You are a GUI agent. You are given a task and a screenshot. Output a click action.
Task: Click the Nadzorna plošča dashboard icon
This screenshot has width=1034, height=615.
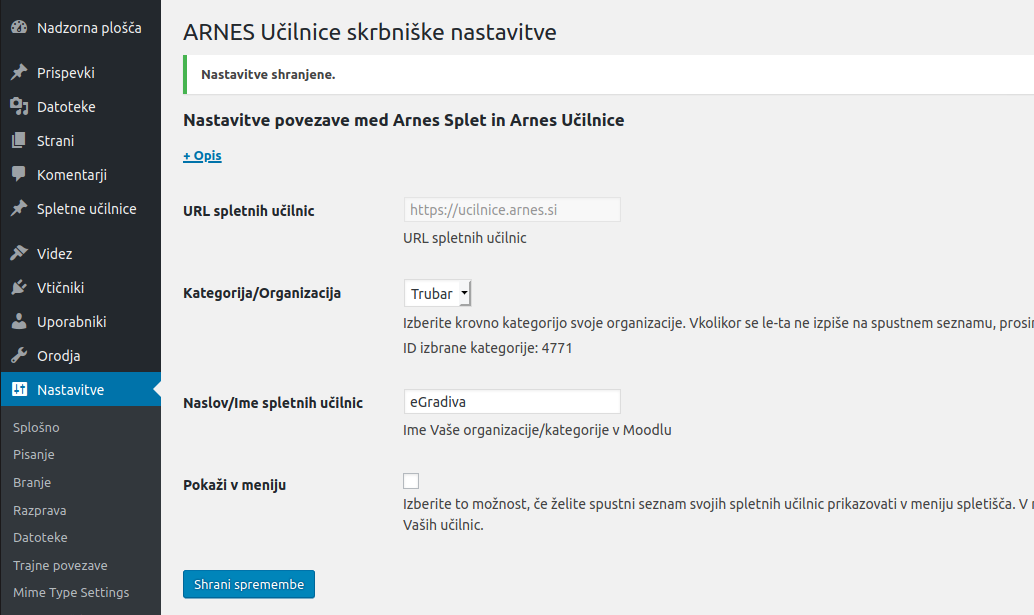point(19,27)
